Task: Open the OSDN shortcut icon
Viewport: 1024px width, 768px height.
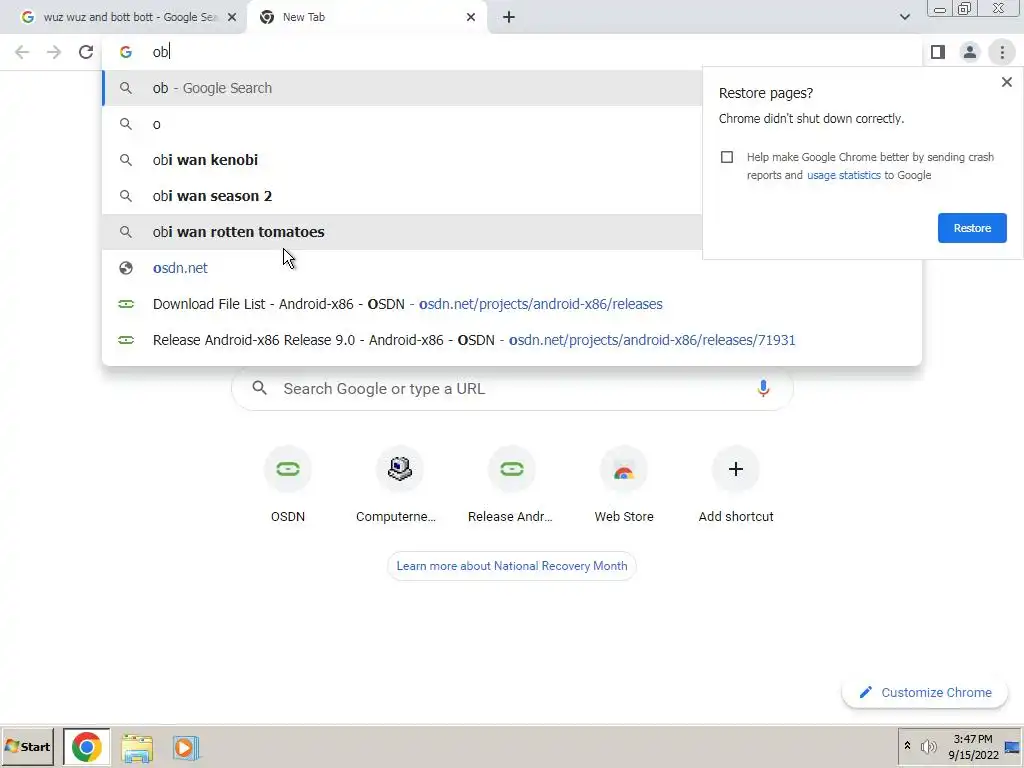Action: pos(287,469)
